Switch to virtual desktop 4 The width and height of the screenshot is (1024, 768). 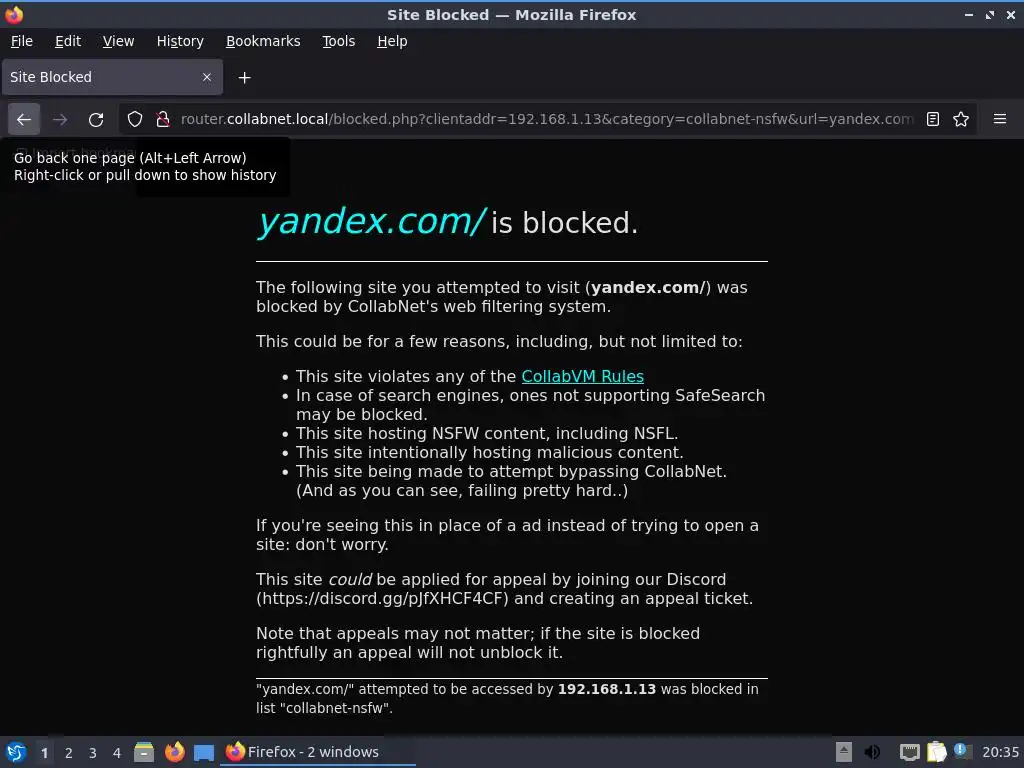pyautogui.click(x=117, y=753)
